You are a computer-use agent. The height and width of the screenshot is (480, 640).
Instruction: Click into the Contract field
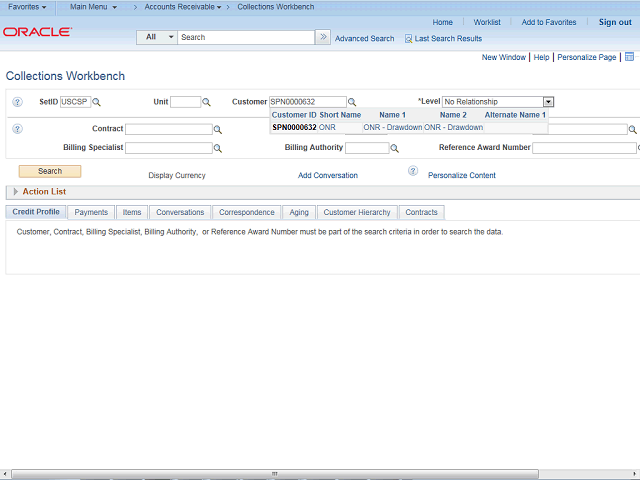tap(169, 129)
